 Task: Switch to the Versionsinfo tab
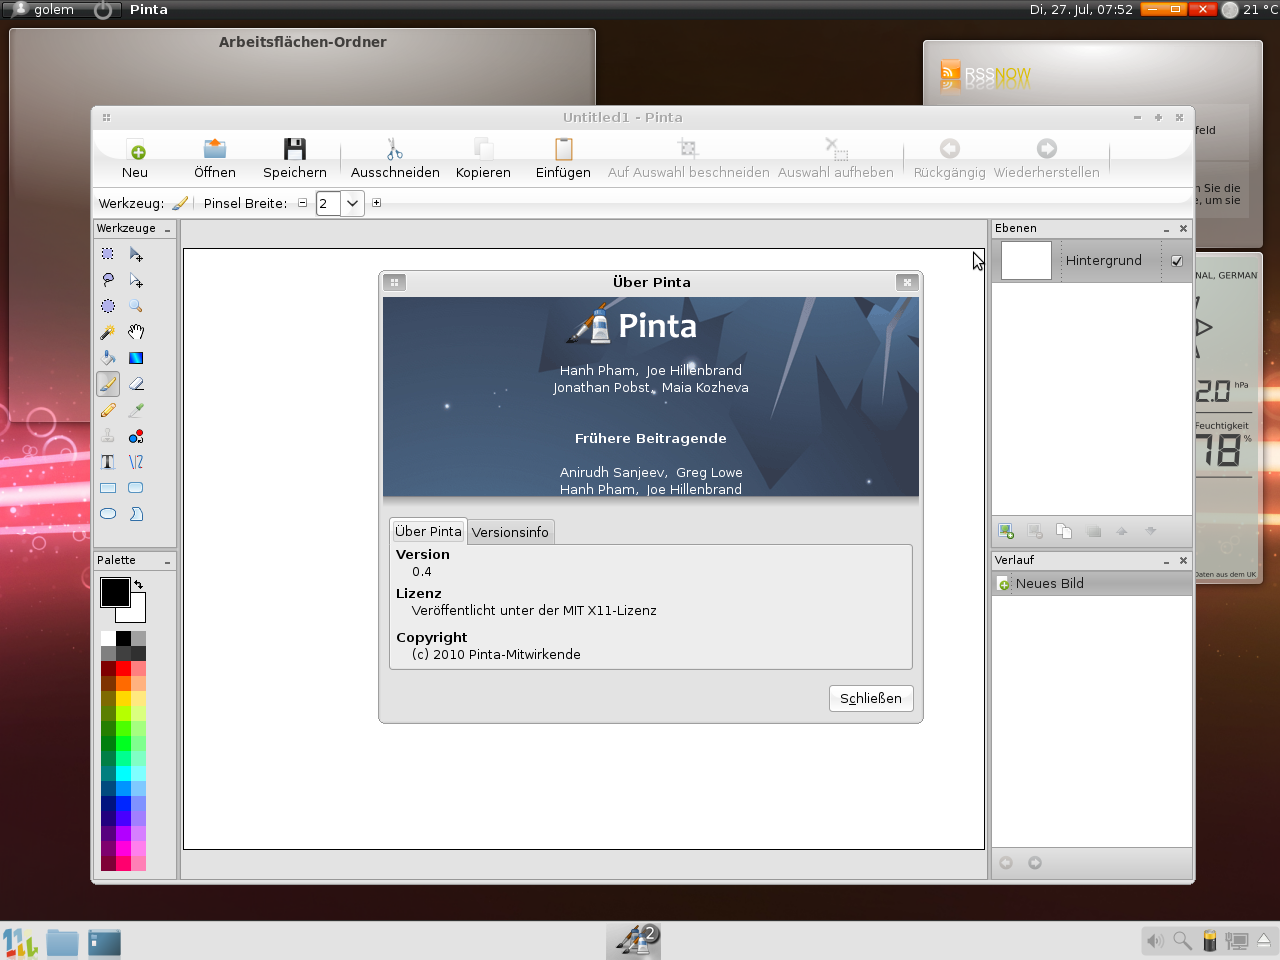tap(510, 532)
